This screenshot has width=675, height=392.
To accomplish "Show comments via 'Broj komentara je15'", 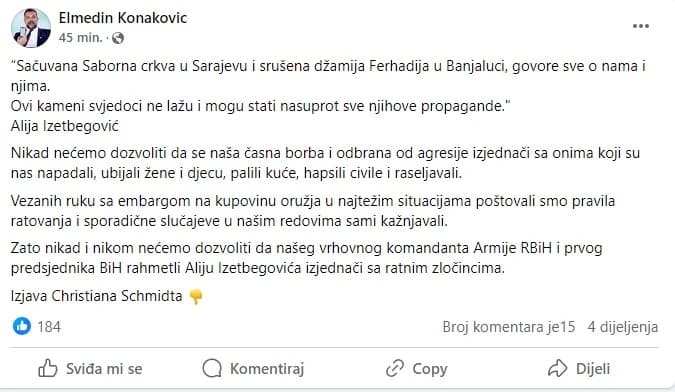I will click(x=508, y=327).
